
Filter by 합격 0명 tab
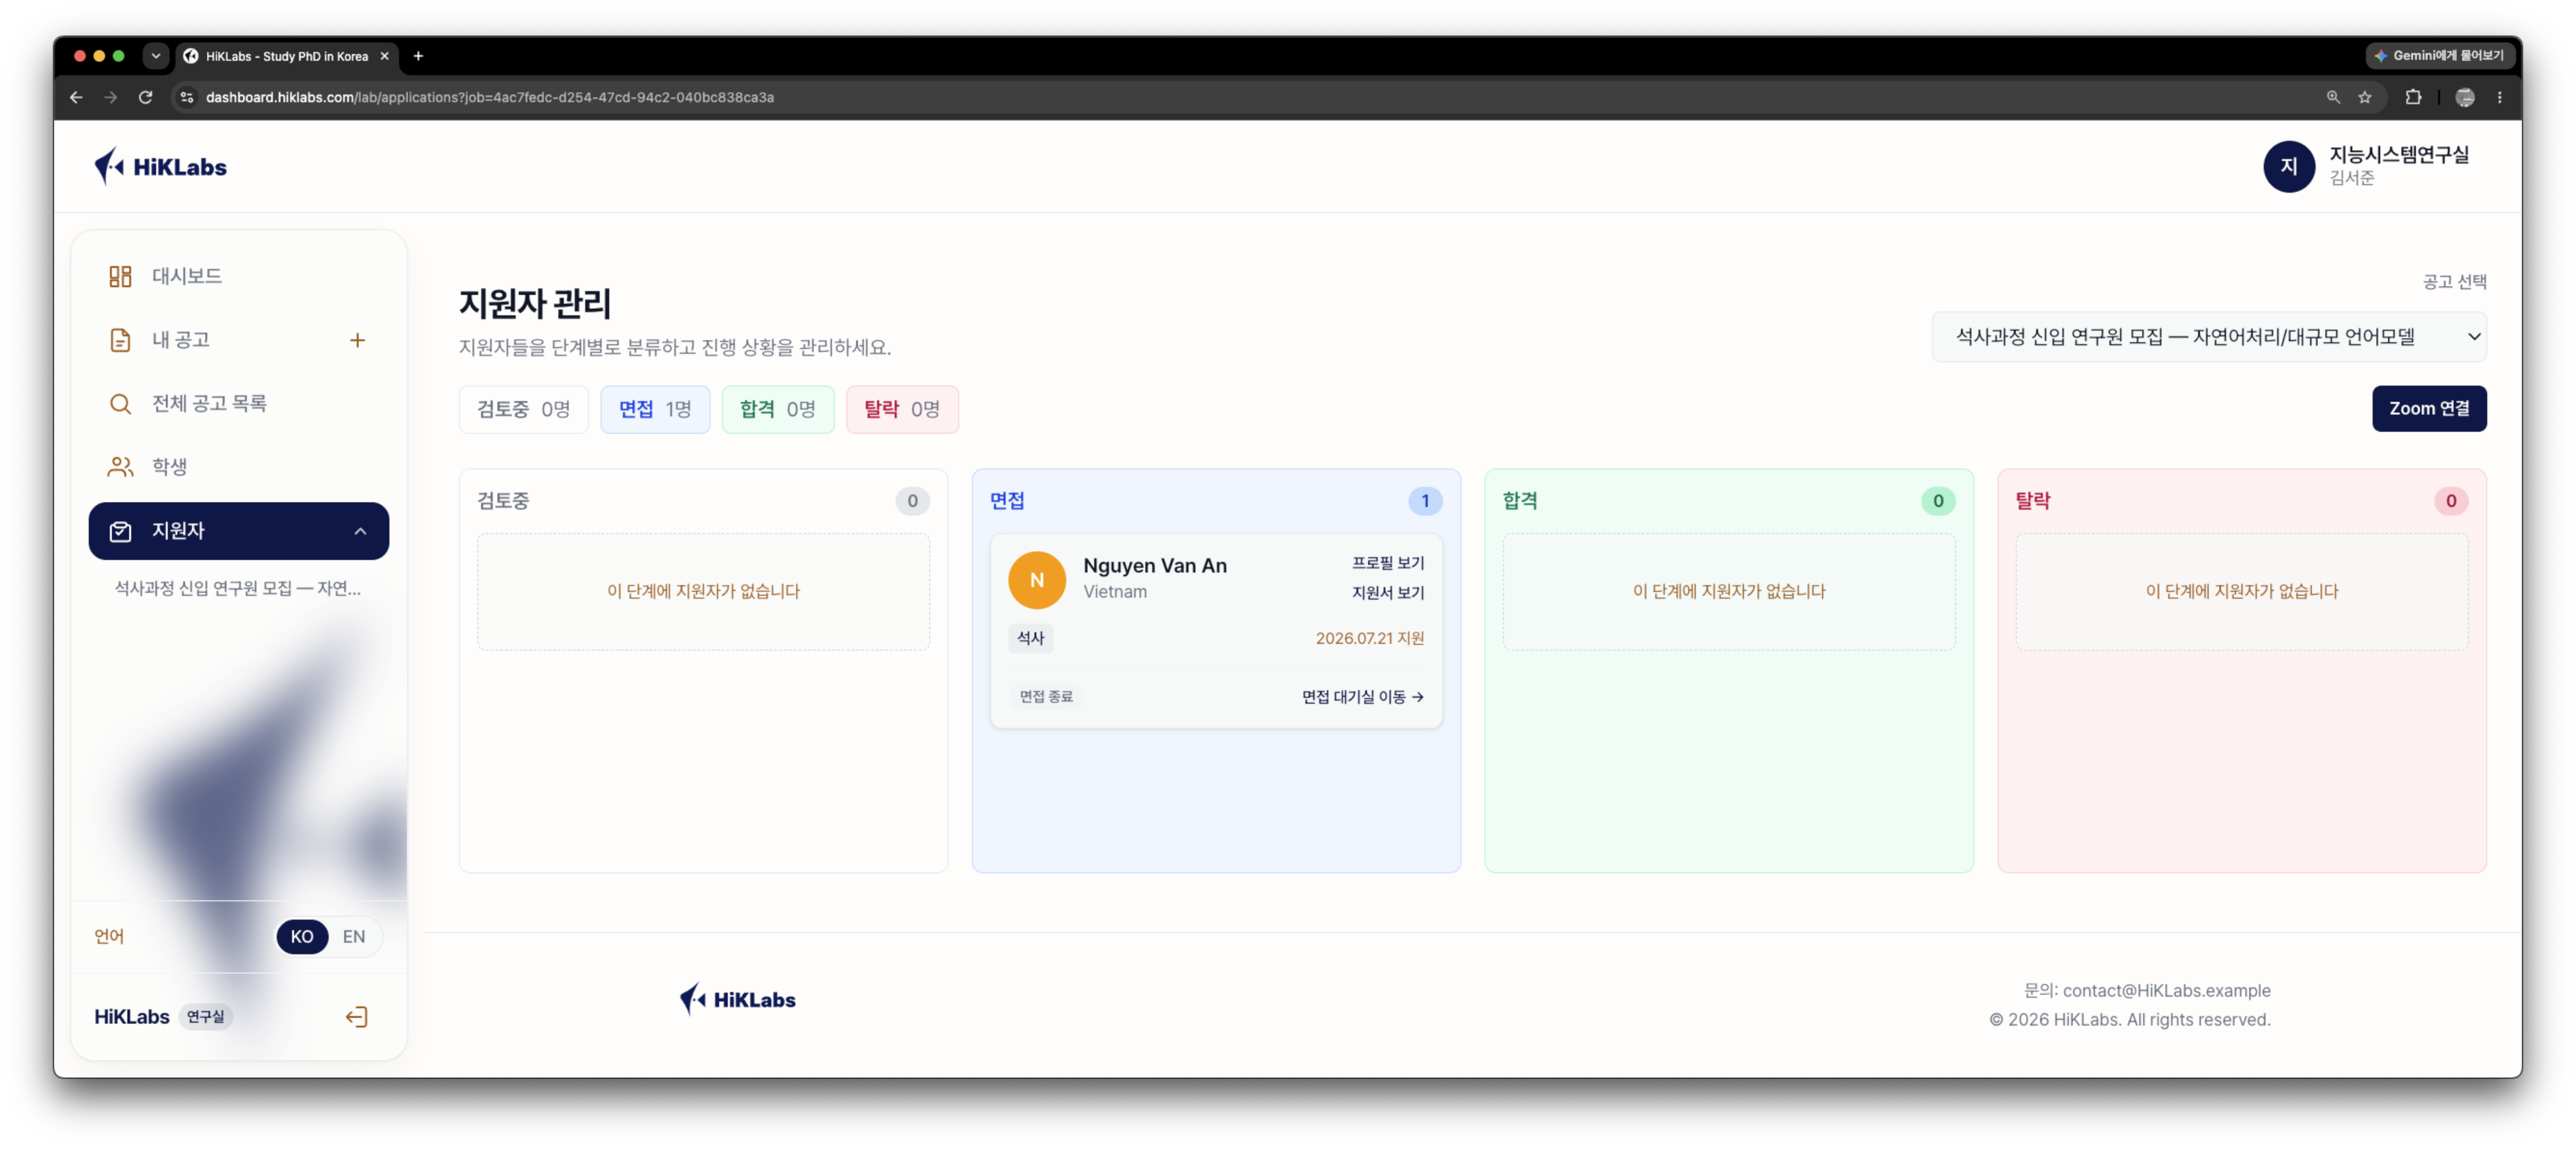777,409
